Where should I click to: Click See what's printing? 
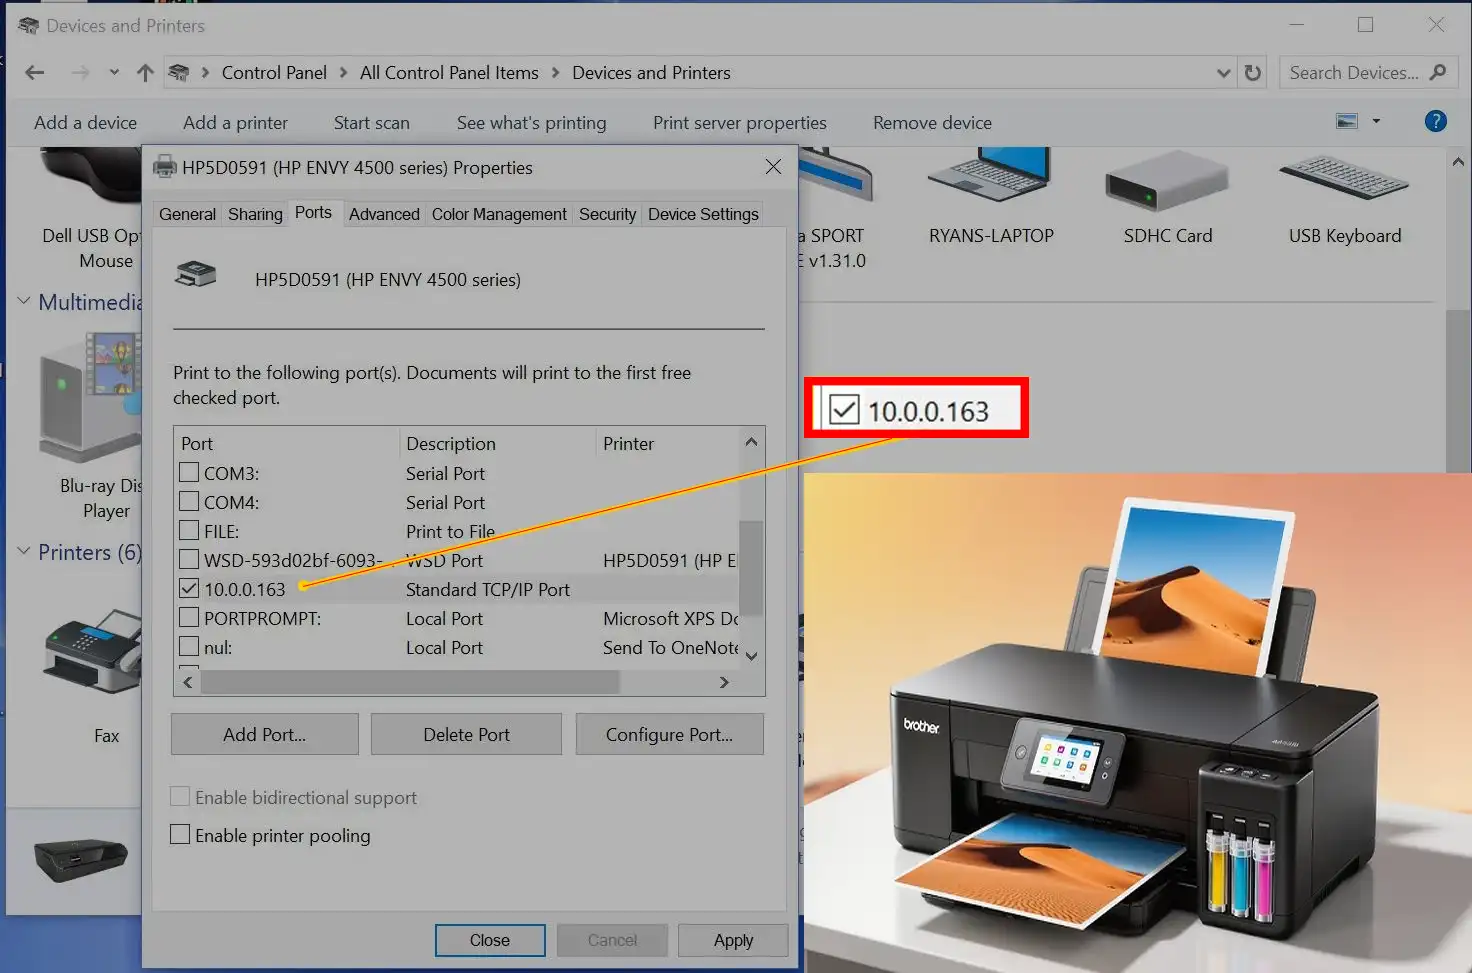[531, 122]
